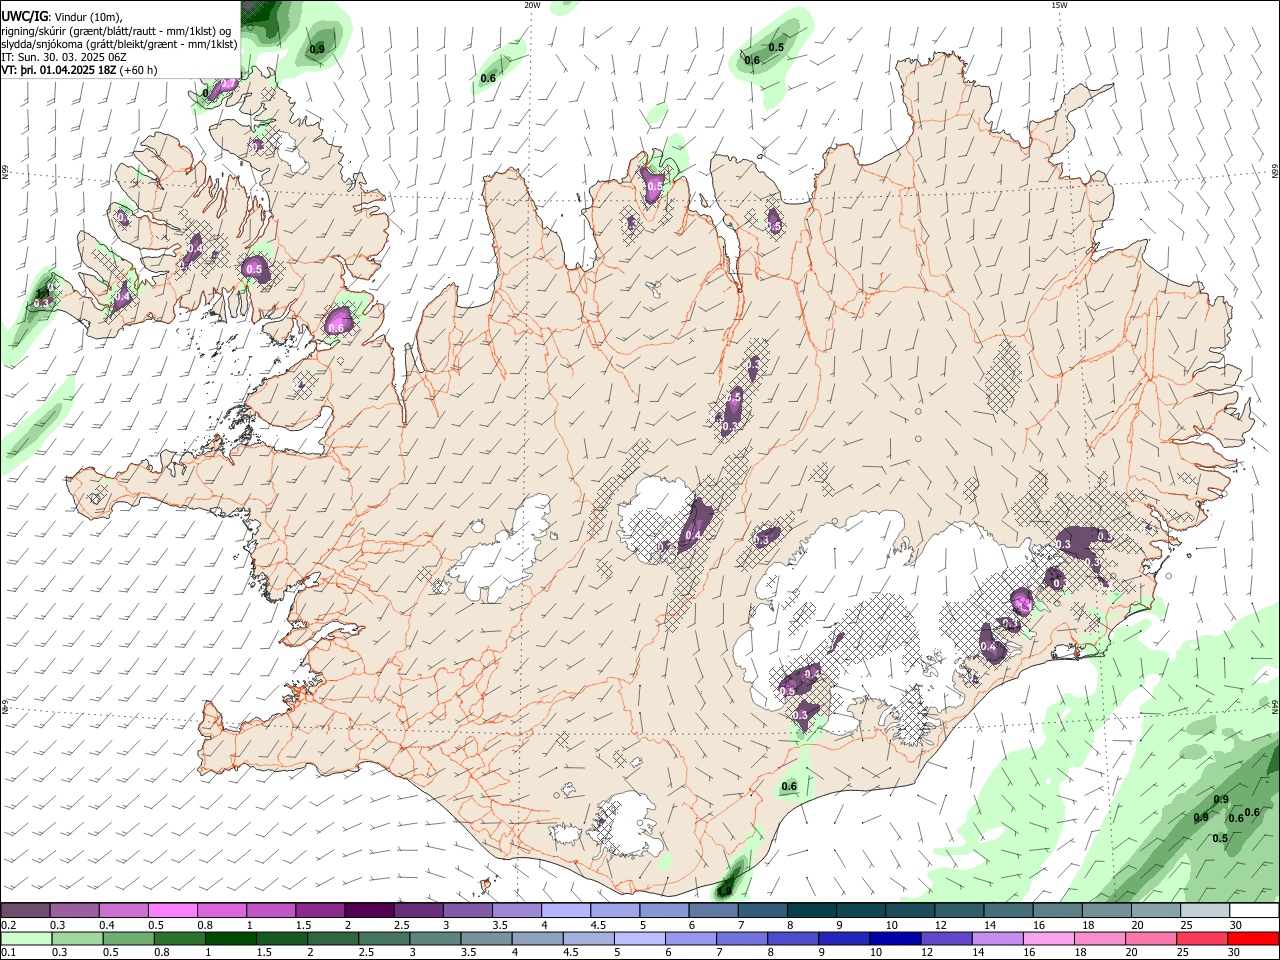Click the "15W" longitude label
The height and width of the screenshot is (960, 1280).
(x=1059, y=5)
